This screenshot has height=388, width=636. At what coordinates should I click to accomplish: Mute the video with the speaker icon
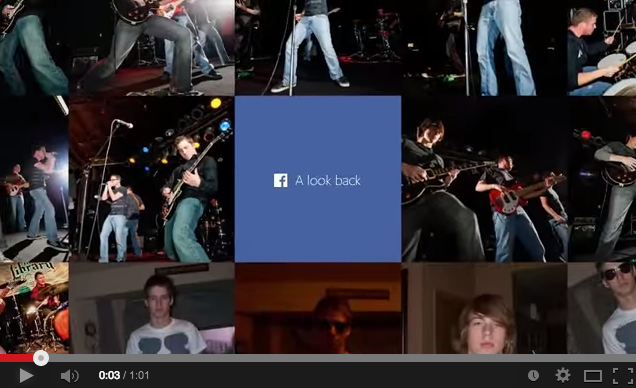point(69,376)
